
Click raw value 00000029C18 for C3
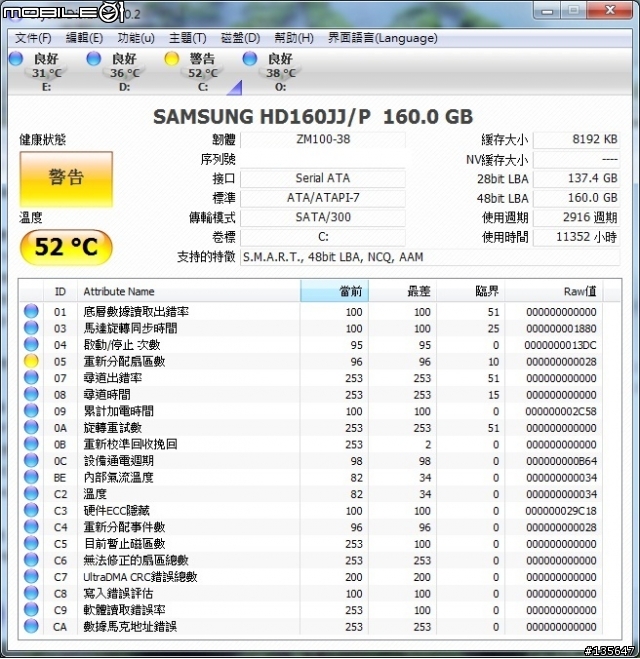561,511
